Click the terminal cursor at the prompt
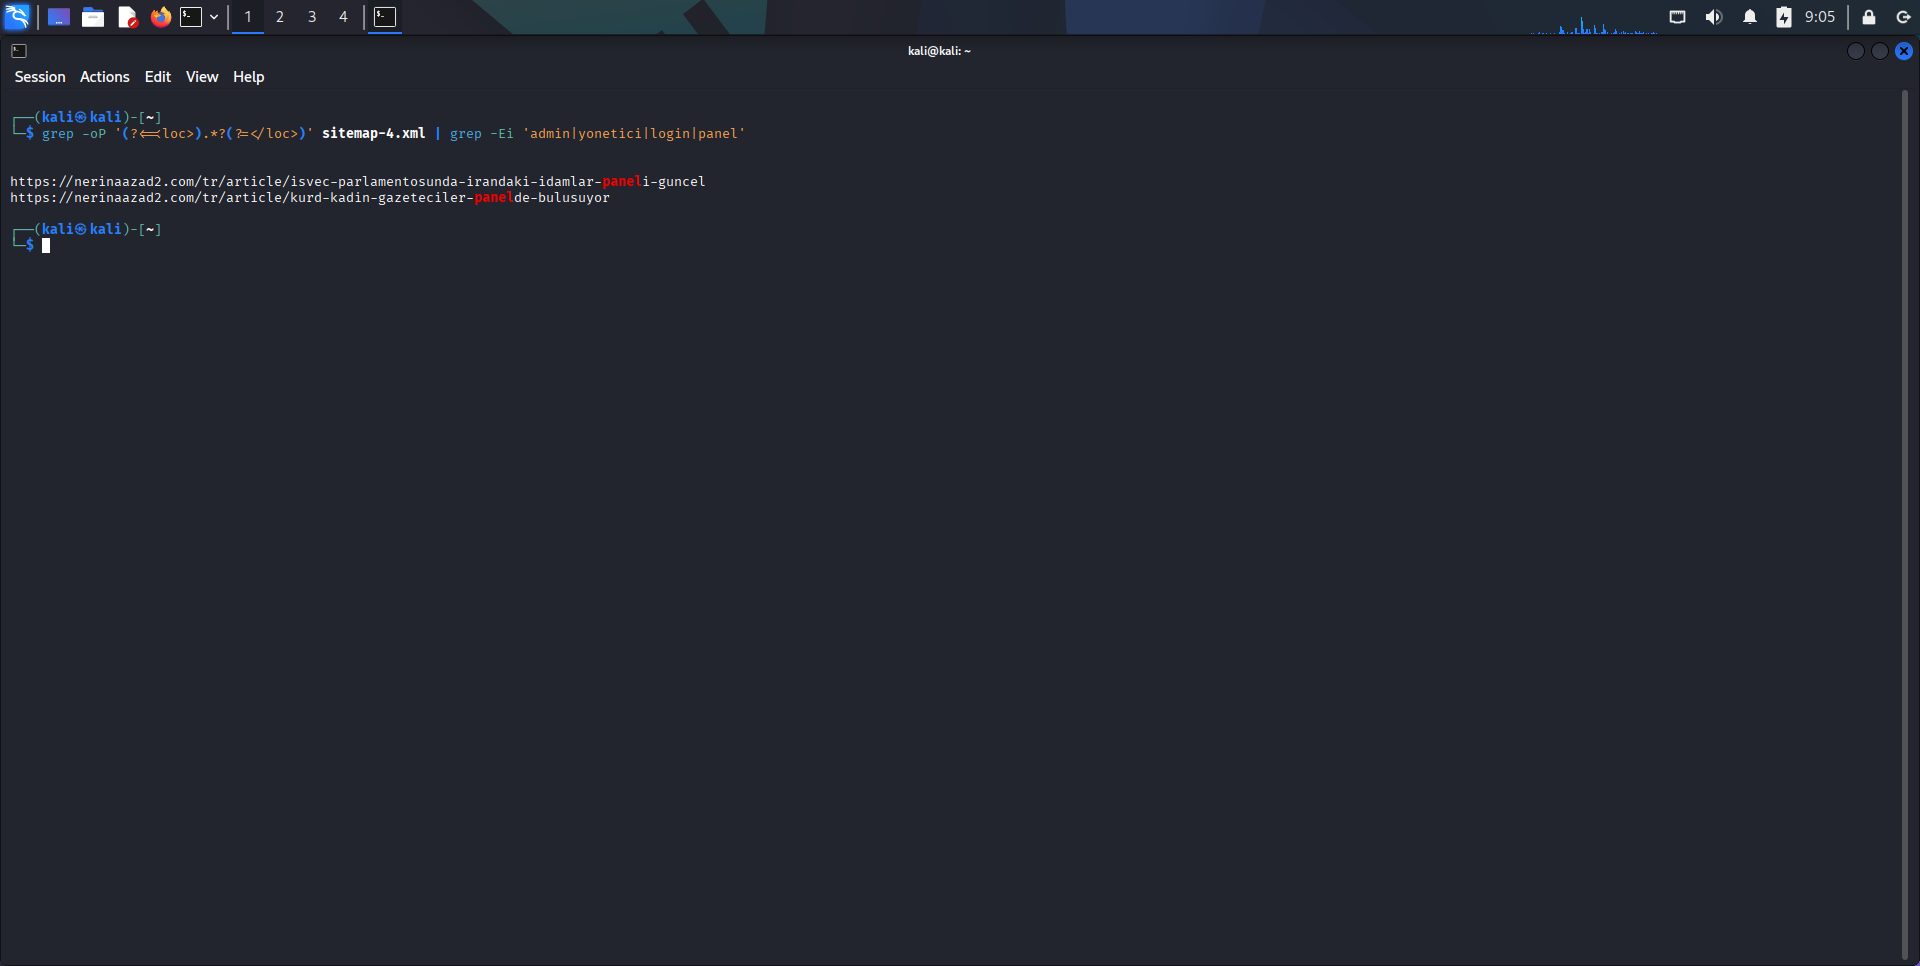Image resolution: width=1920 pixels, height=966 pixels. 46,246
